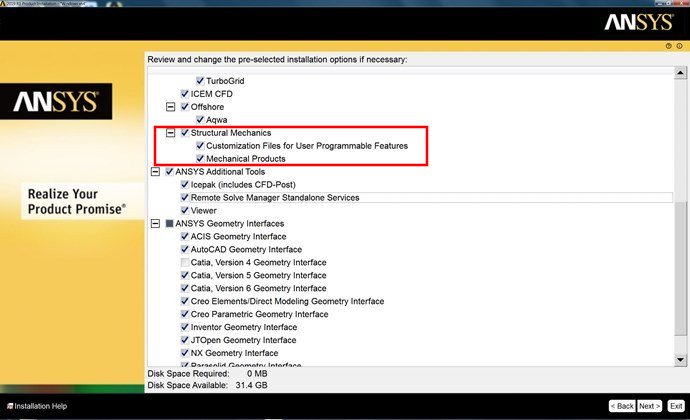The width and height of the screenshot is (690, 420).
Task: Collapse the ANSYS Additional Tools node
Action: pyautogui.click(x=155, y=171)
